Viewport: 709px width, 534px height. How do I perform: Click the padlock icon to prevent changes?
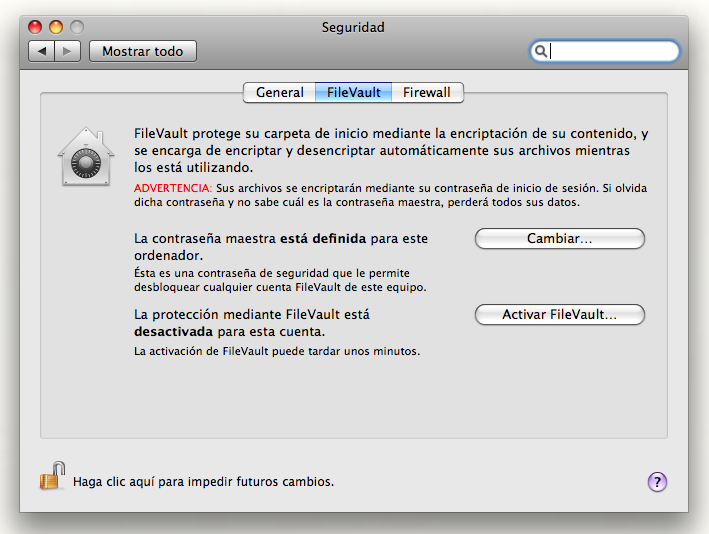[x=52, y=476]
